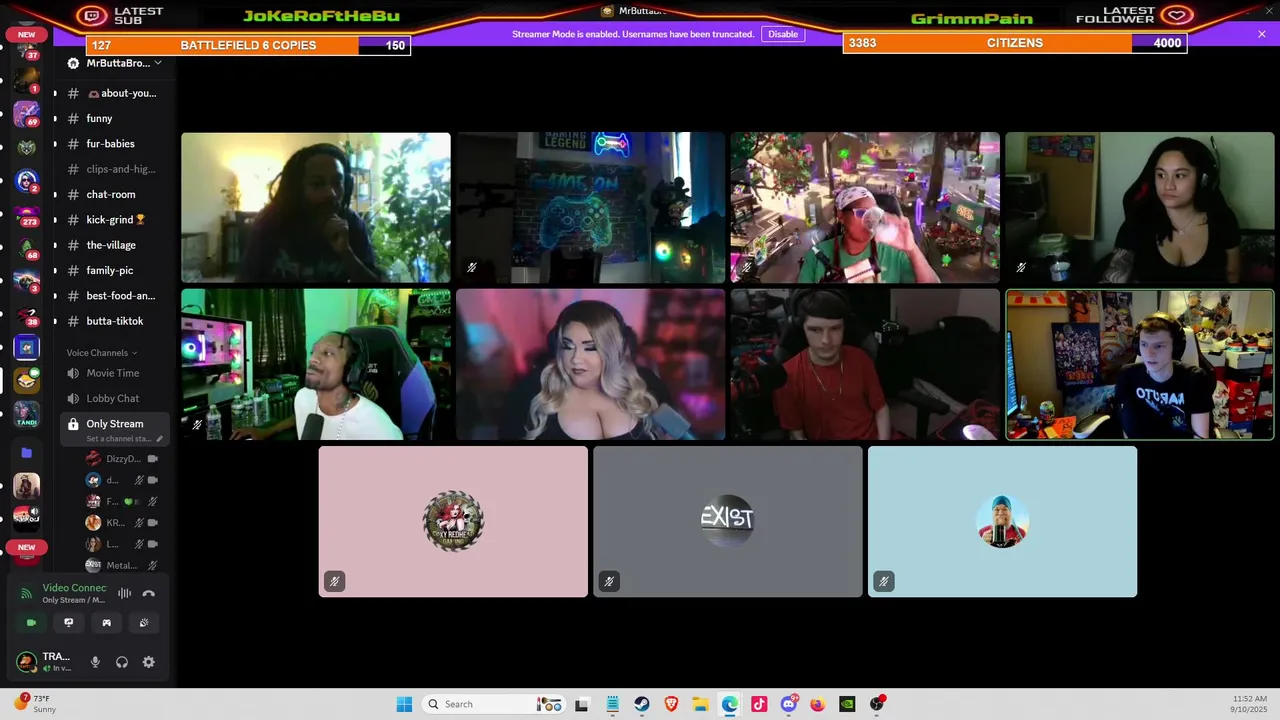Join the Movie Time voice channel
This screenshot has height=720, width=1280.
(114, 373)
